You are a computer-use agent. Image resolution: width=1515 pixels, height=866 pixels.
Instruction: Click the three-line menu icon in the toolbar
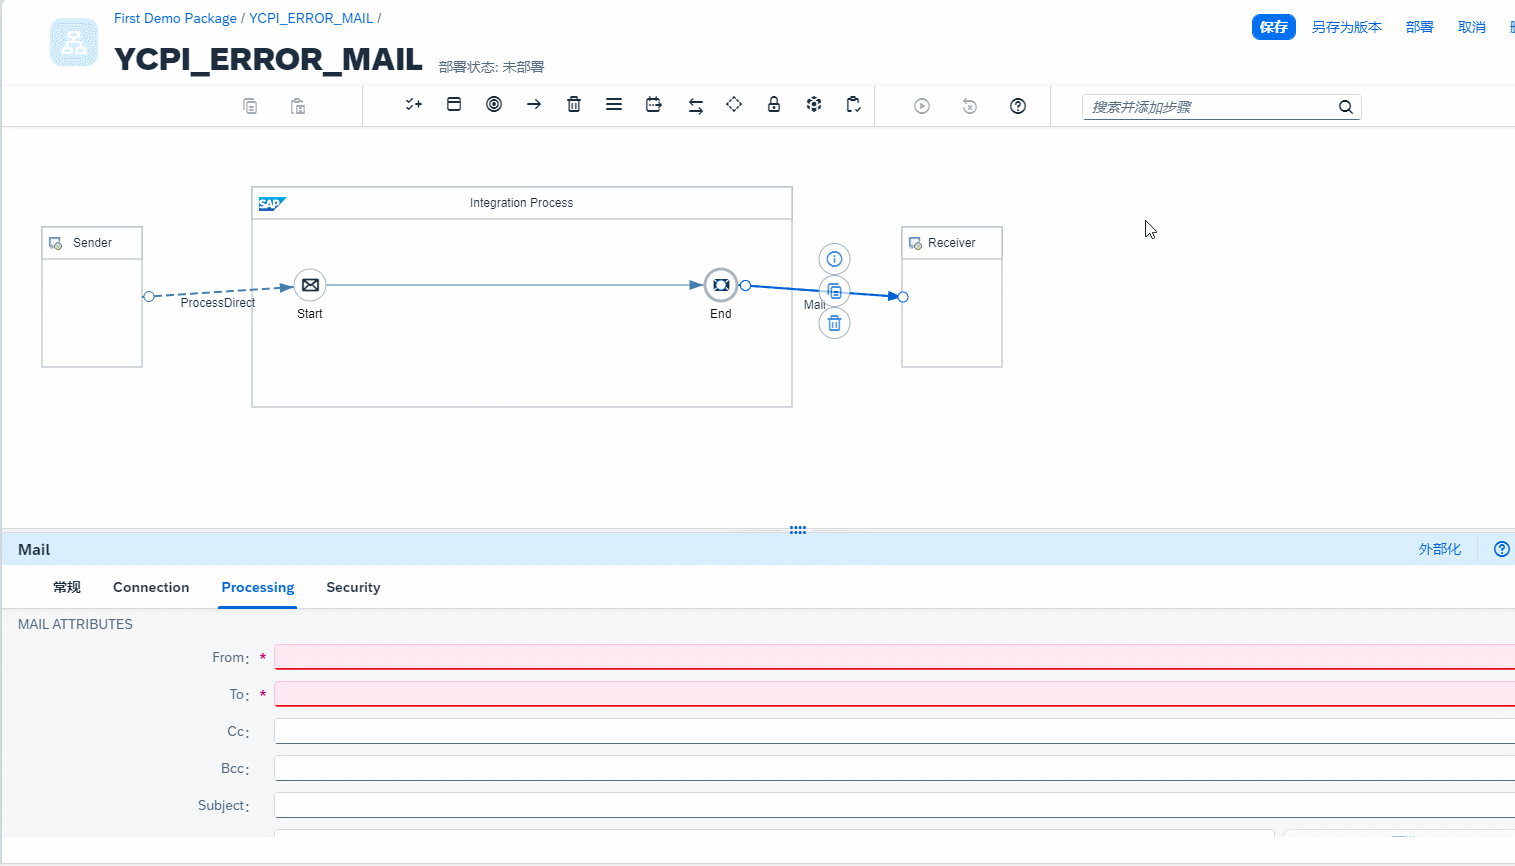pyautogui.click(x=614, y=105)
